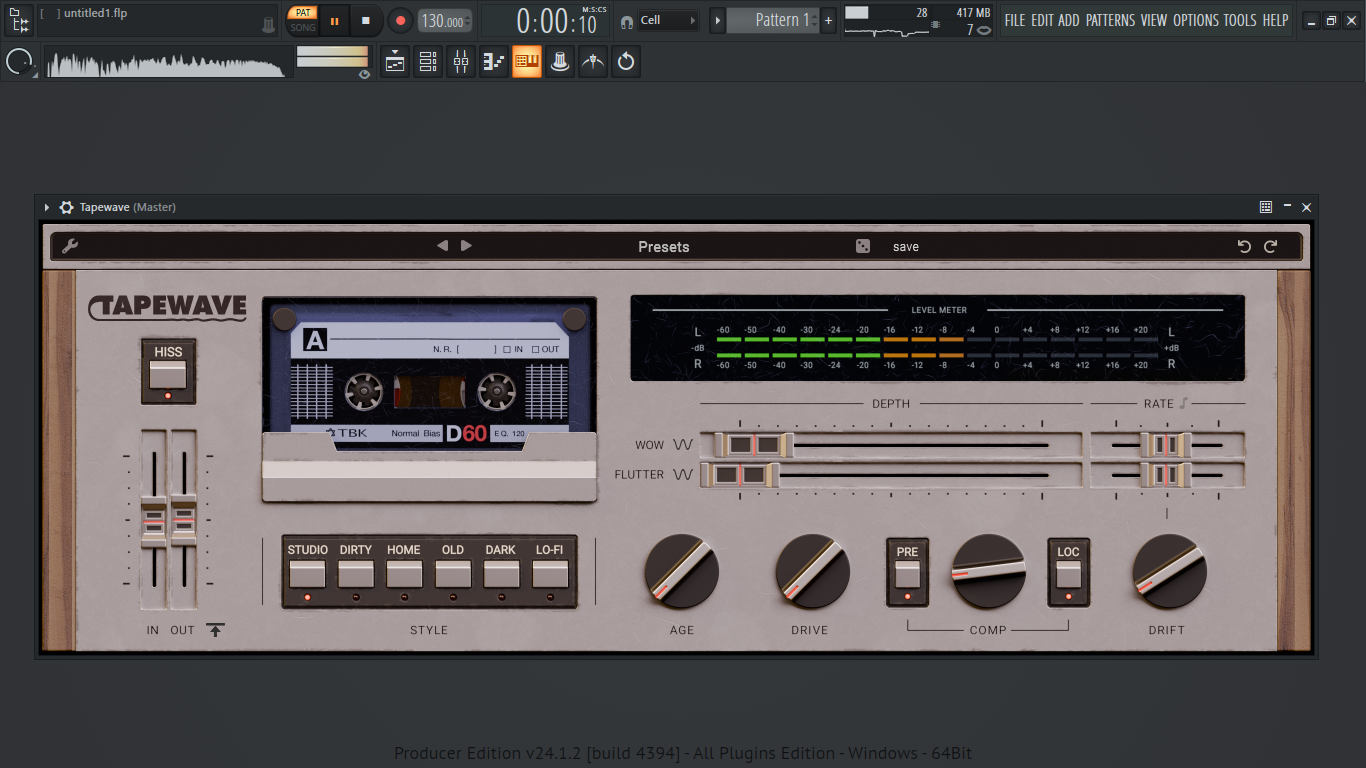
Task: Open the PATTERNS menu
Action: (1111, 20)
